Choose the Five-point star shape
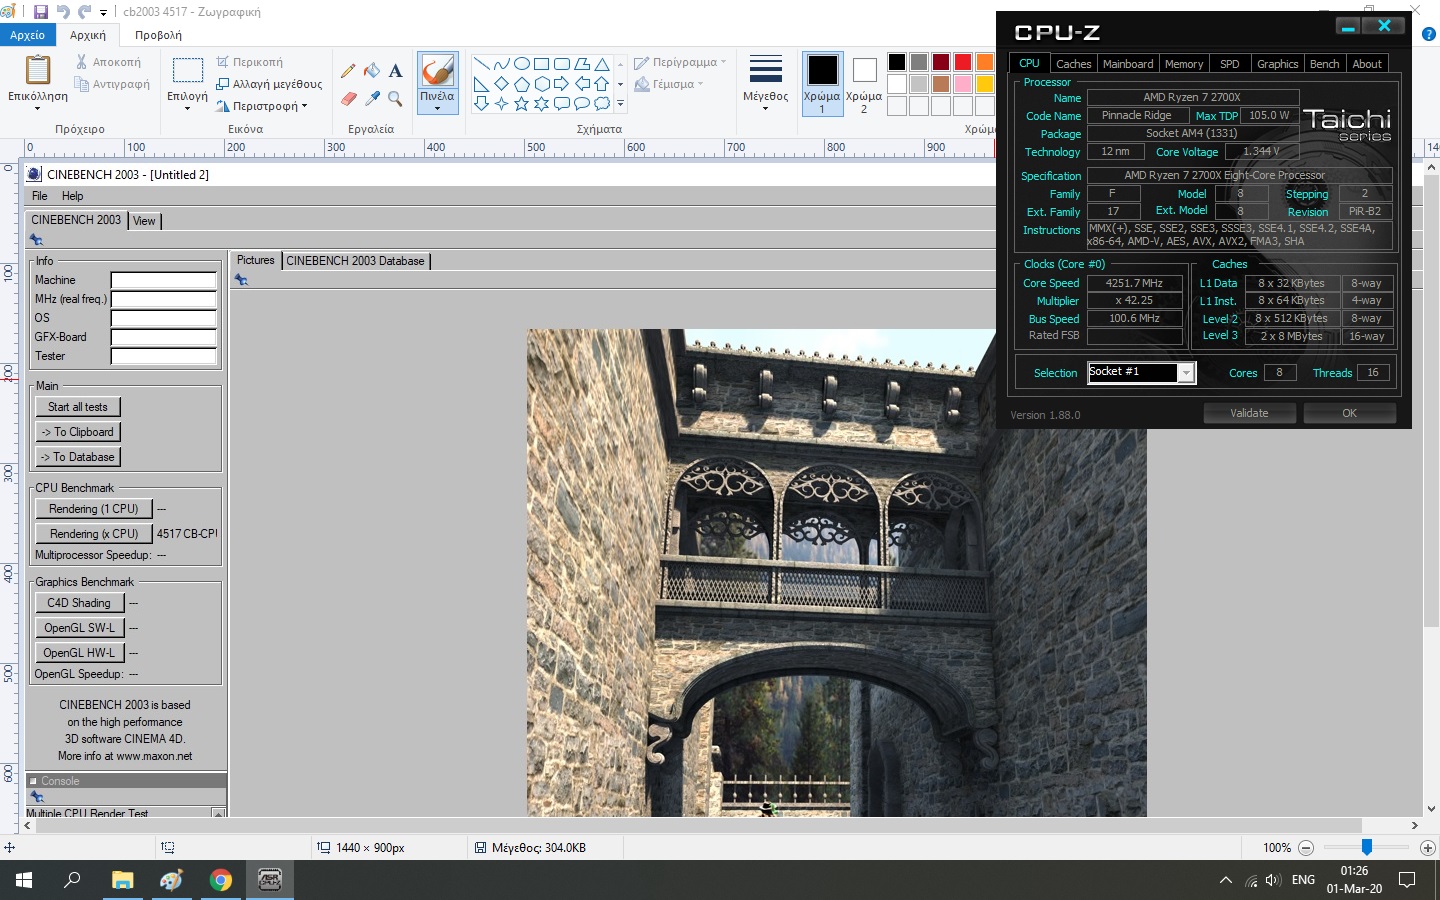This screenshot has height=900, width=1440. 521,103
